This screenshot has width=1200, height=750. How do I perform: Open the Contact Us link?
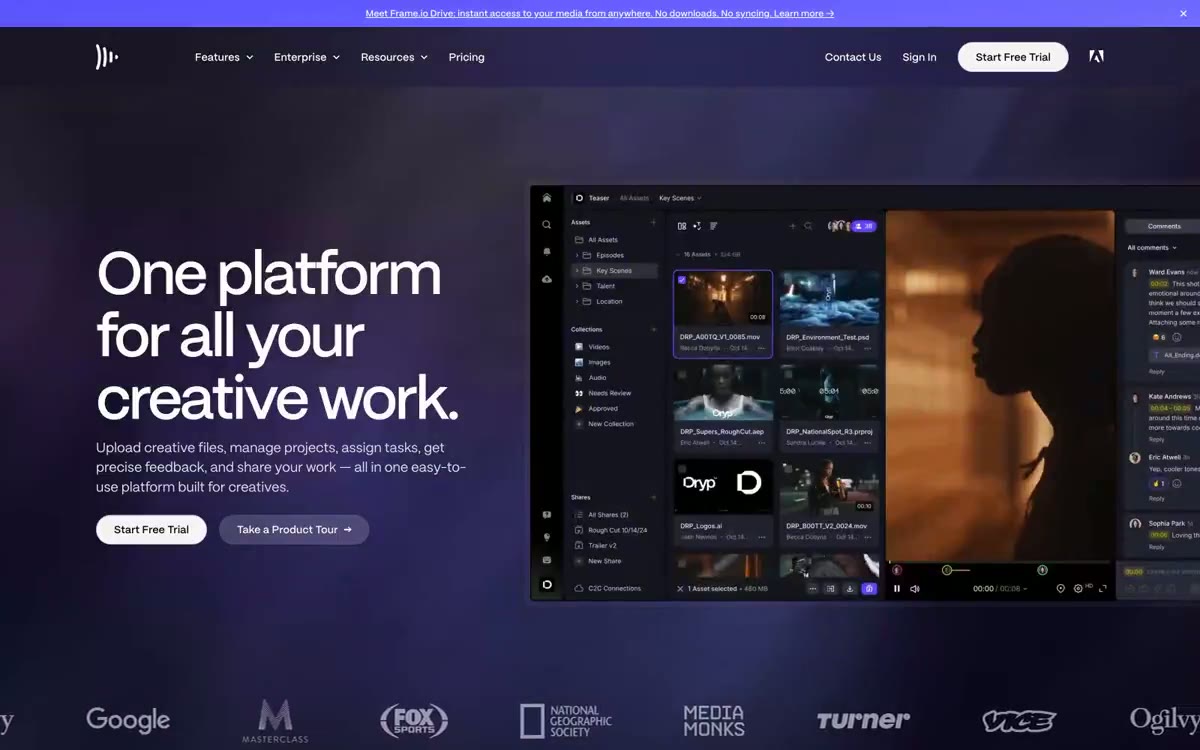[853, 57]
